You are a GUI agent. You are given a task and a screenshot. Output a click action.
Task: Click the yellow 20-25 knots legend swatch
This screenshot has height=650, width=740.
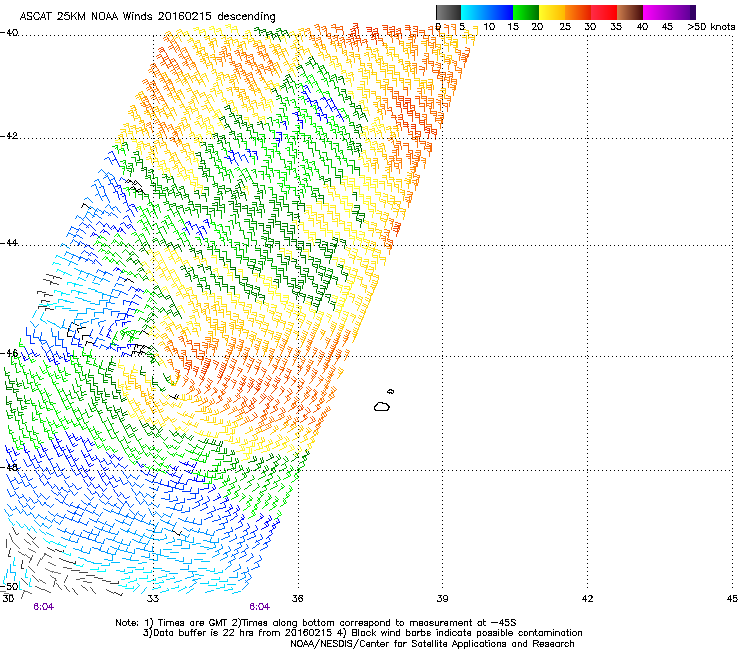[552, 12]
